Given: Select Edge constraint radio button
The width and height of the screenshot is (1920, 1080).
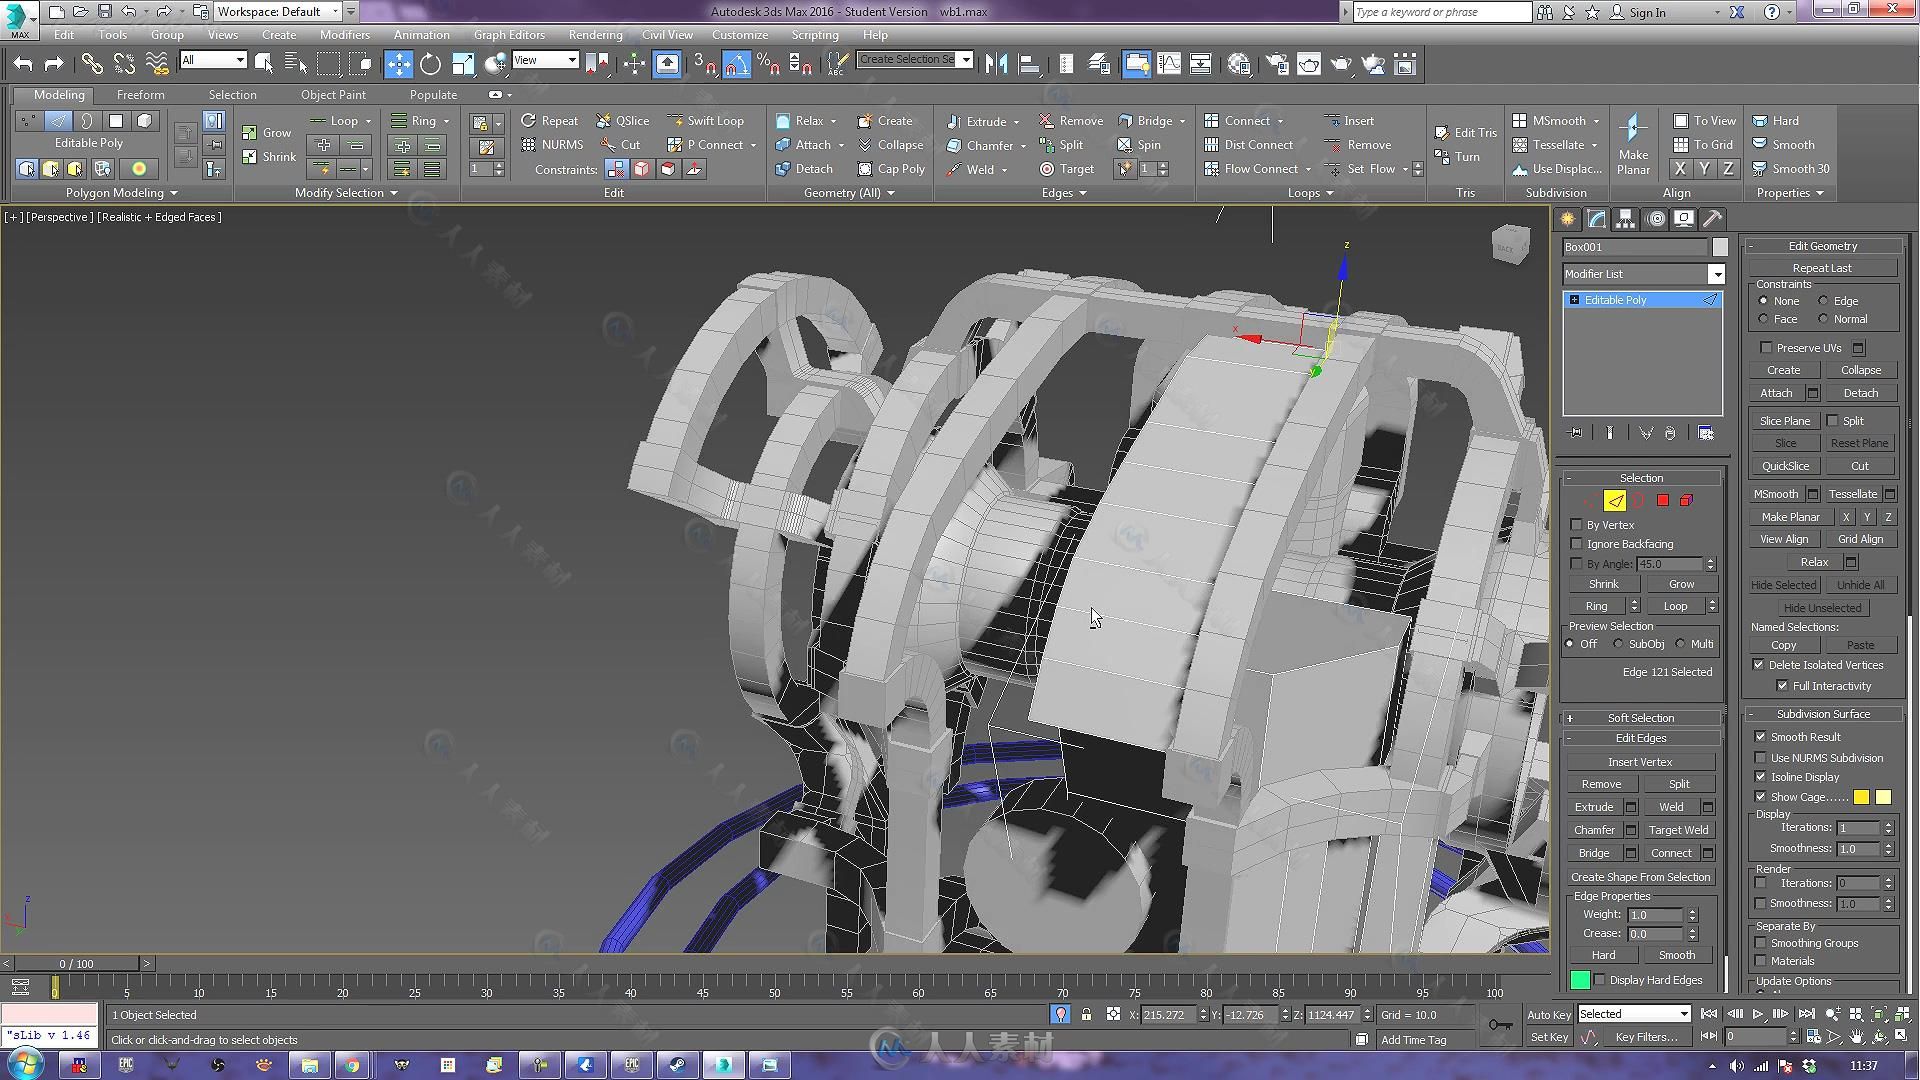Looking at the screenshot, I should point(1823,301).
